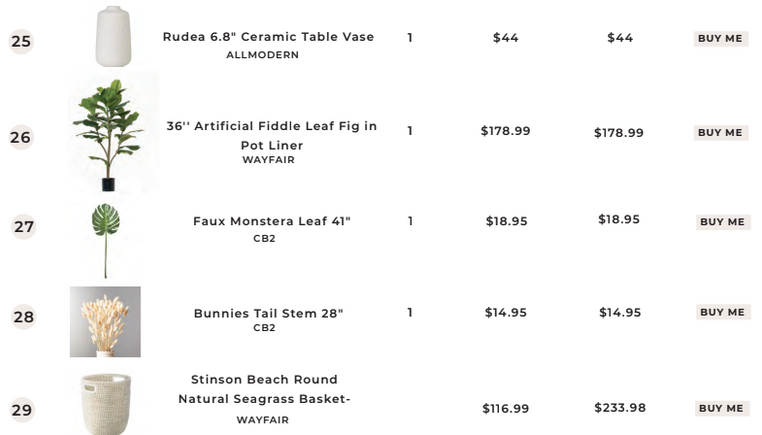
Task: Click the Faux Monstera Leaf 41" title
Action: point(271,221)
